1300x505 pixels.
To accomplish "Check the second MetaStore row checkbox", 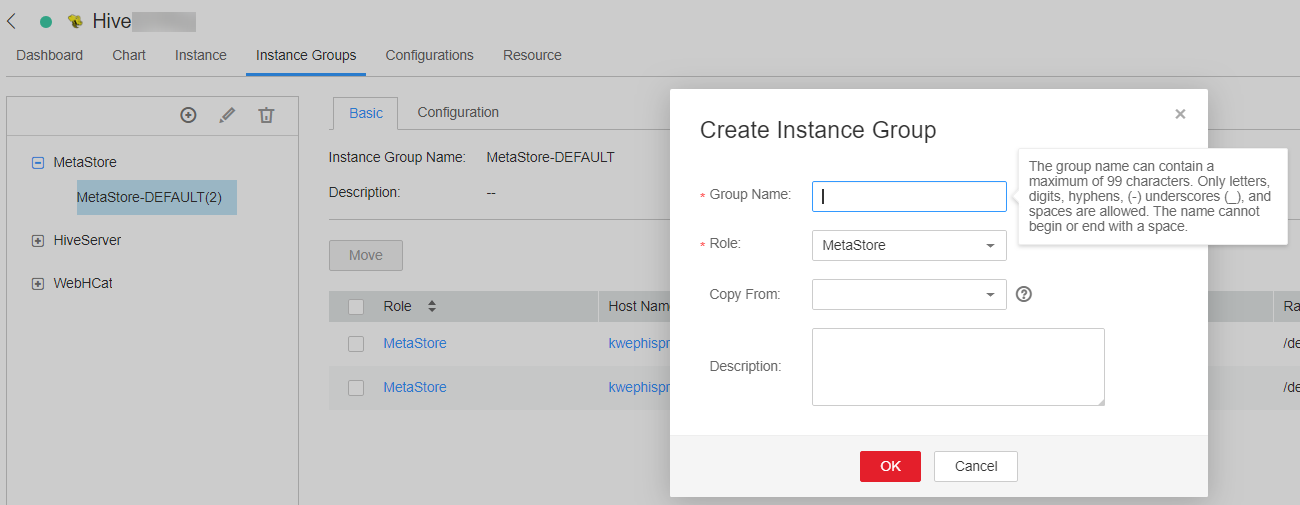I will click(356, 388).
